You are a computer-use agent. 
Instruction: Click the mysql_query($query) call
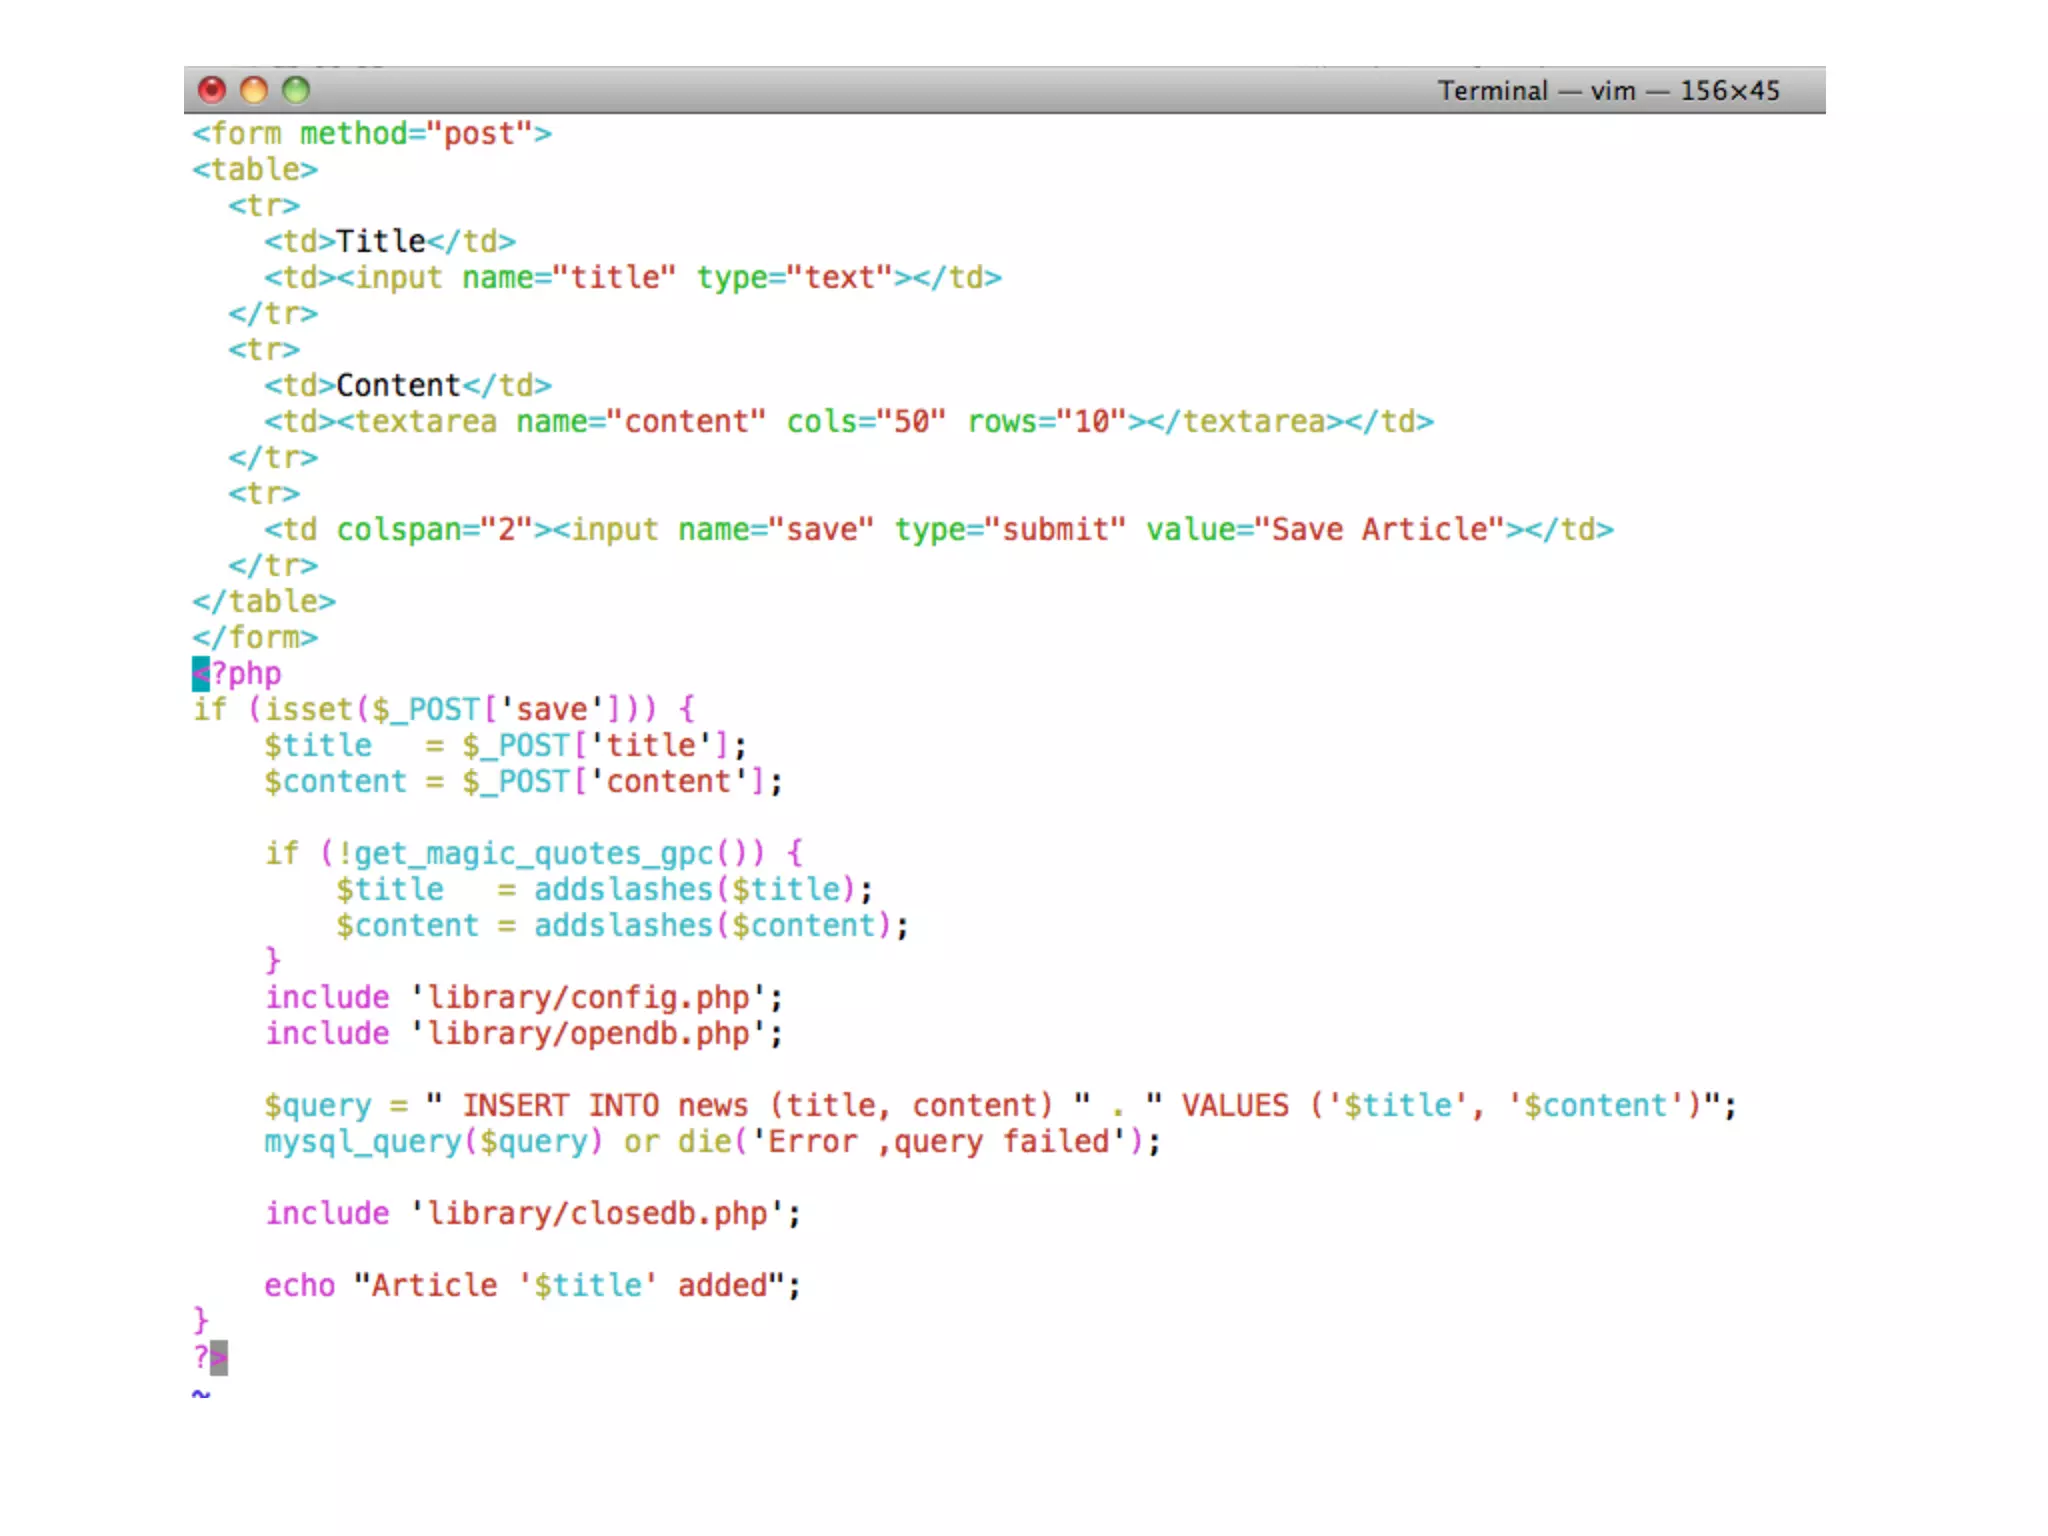pos(432,1142)
